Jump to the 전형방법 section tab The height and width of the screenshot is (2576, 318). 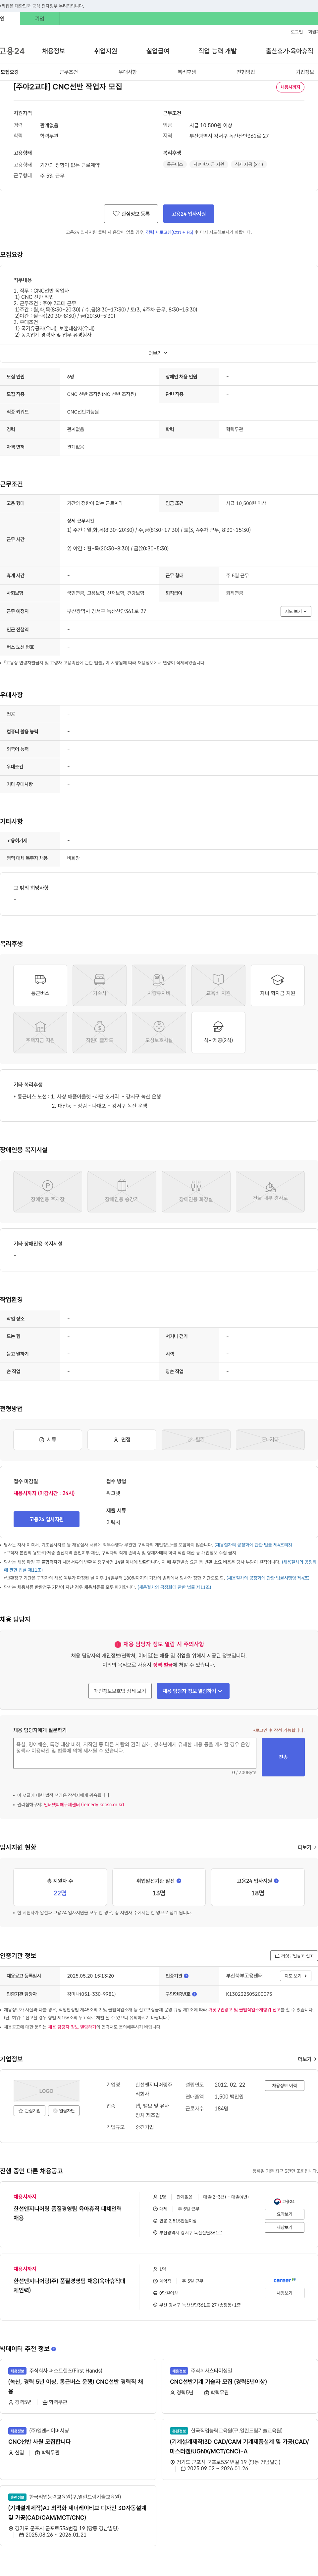click(246, 72)
